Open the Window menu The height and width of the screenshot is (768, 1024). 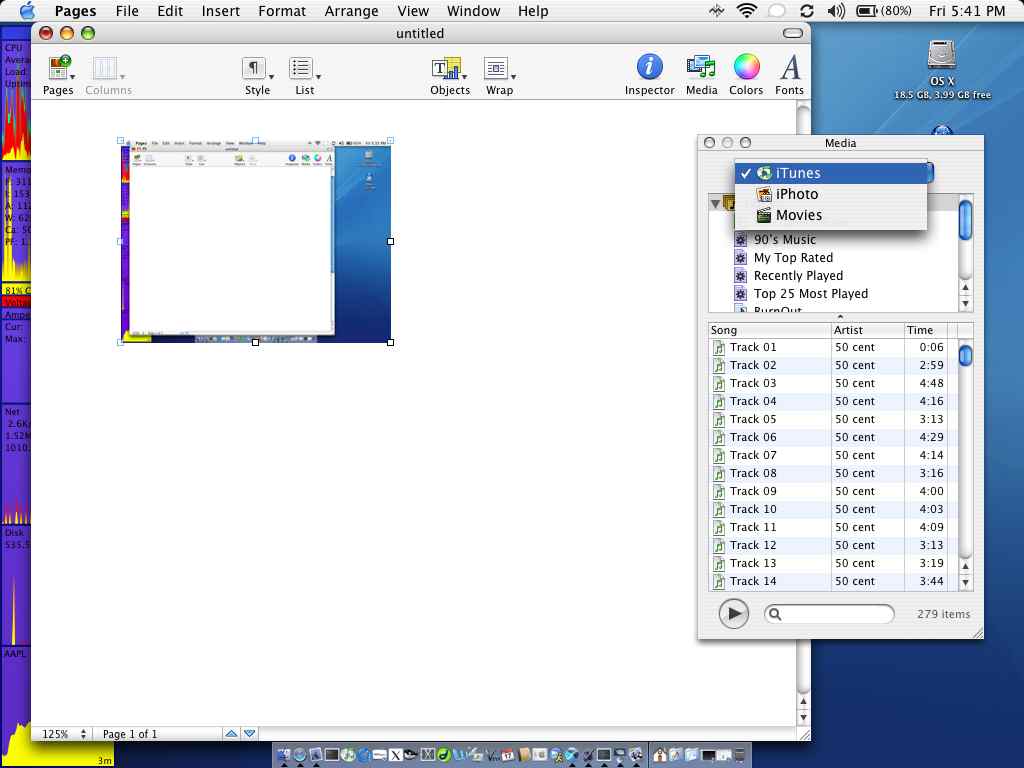(x=473, y=11)
